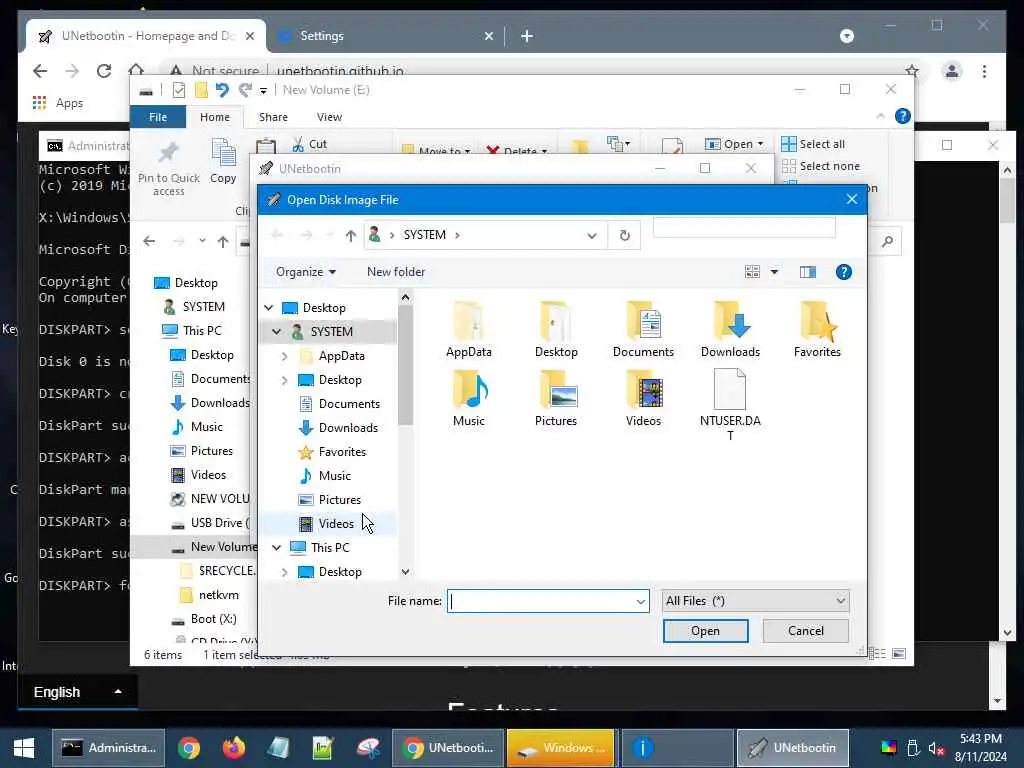Open the dialog help icon

843,272
